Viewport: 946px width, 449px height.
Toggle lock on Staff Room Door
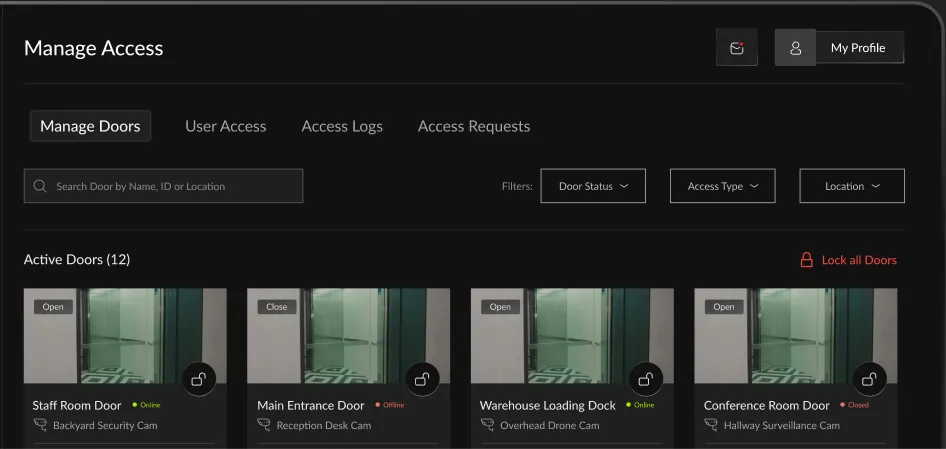click(x=199, y=379)
